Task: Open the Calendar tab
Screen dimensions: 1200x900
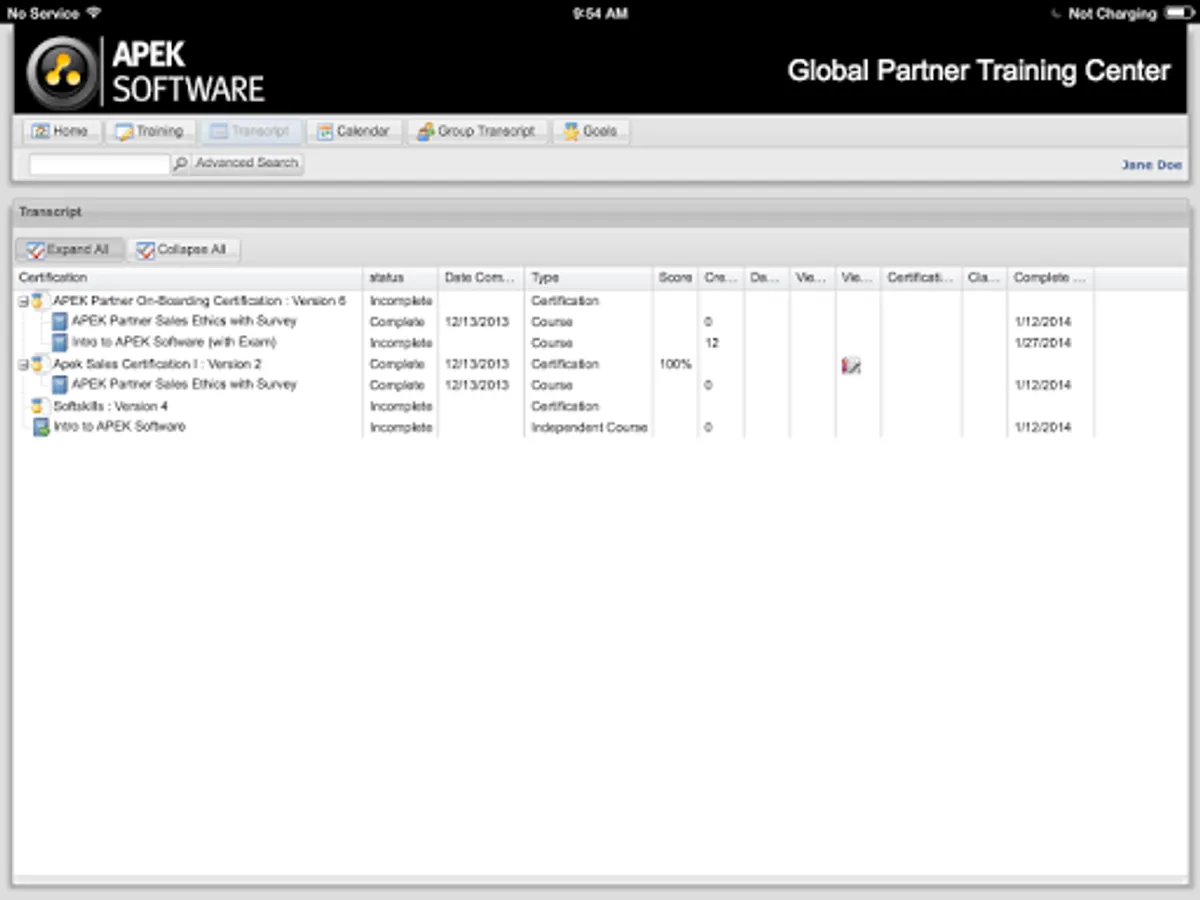Action: (354, 131)
